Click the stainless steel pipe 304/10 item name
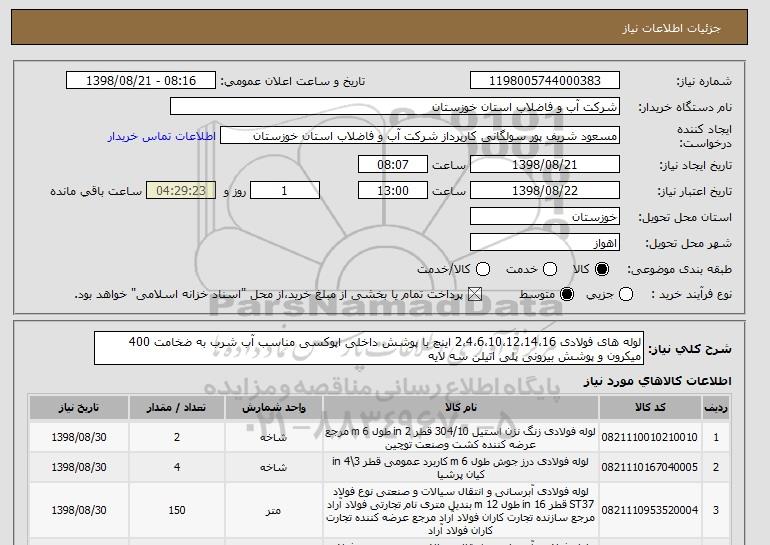This screenshot has width=770, height=545. click(461, 437)
